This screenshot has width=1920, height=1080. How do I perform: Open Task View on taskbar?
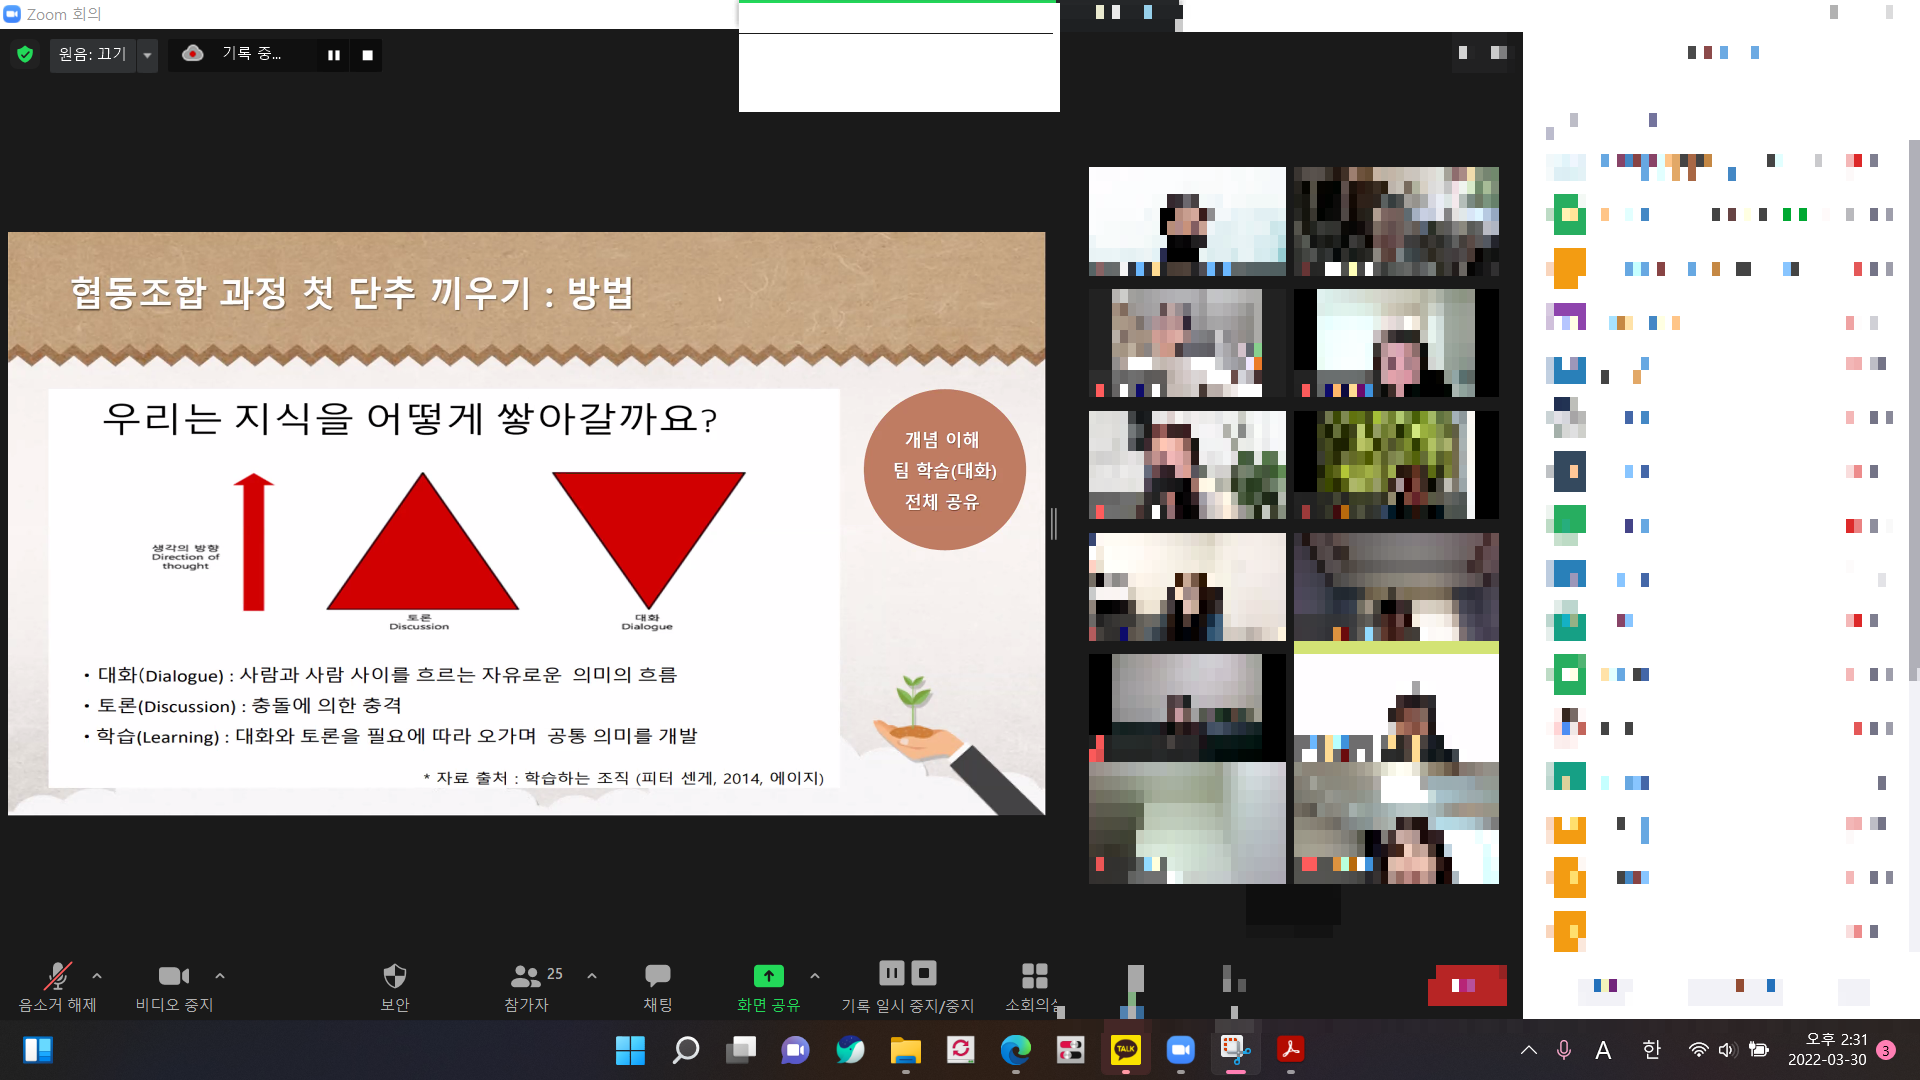(x=741, y=1050)
